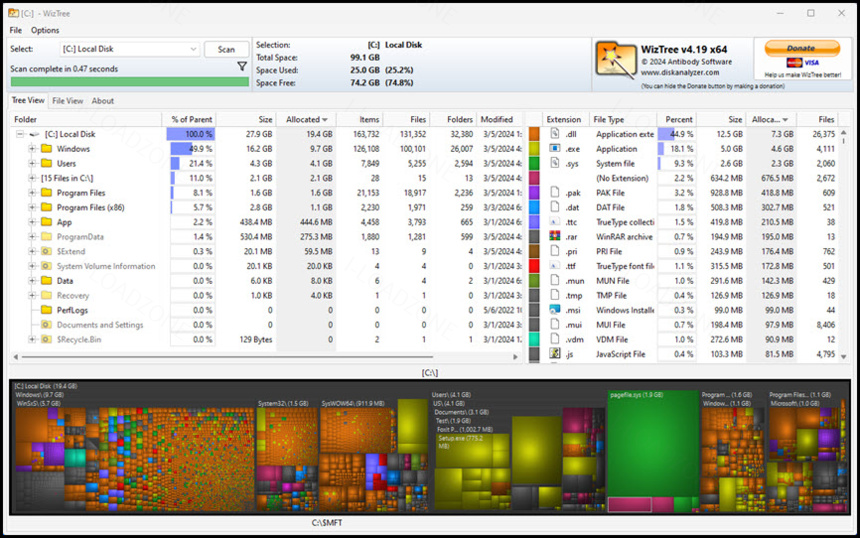Viewport: 860px width, 538px height.
Task: Expand the Program Files (x86) node
Action: (32, 207)
